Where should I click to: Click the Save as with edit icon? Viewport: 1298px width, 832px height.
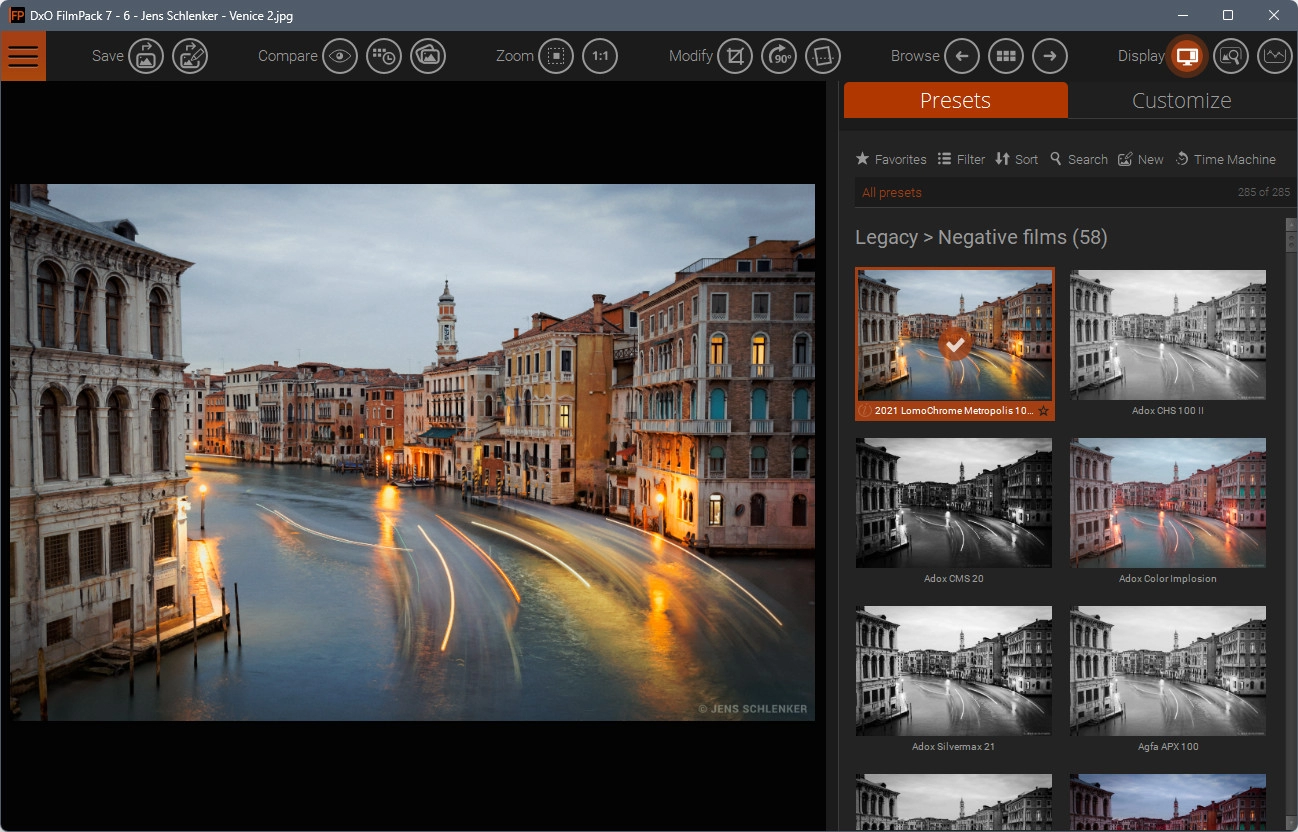190,56
